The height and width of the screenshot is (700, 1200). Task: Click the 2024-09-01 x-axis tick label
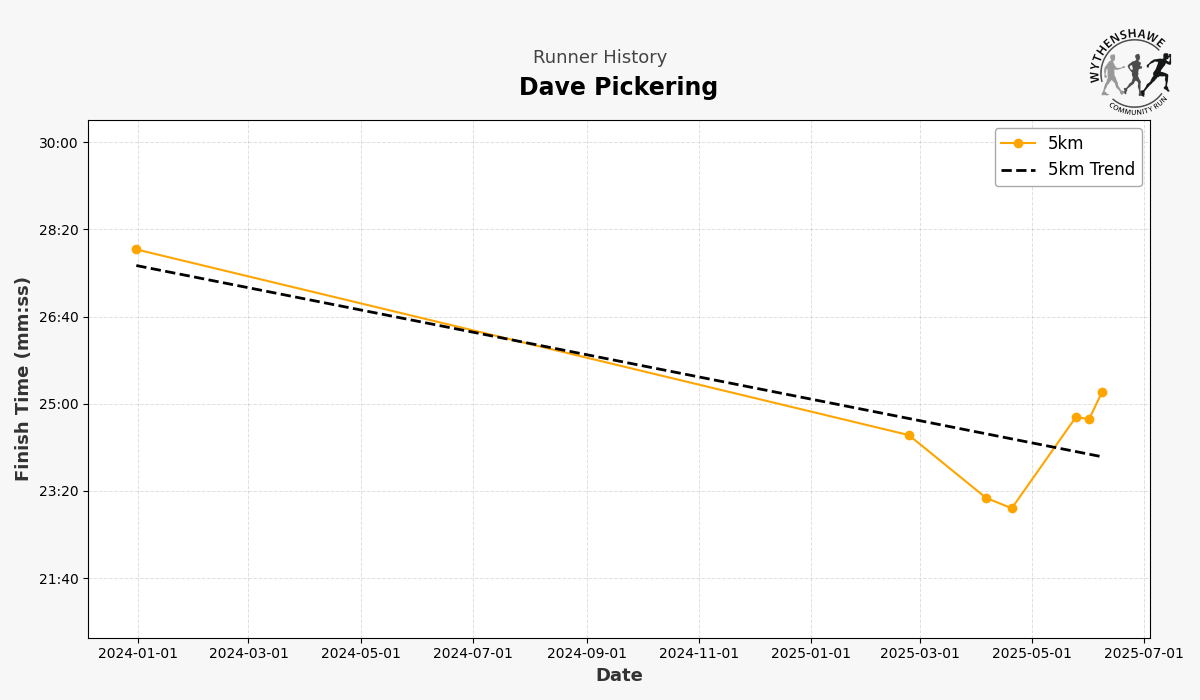coord(587,654)
